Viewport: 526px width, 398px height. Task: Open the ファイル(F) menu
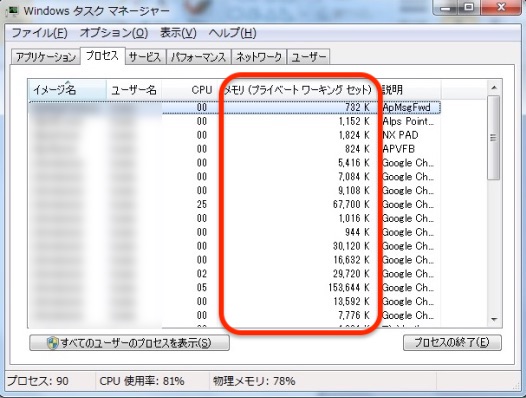40,33
